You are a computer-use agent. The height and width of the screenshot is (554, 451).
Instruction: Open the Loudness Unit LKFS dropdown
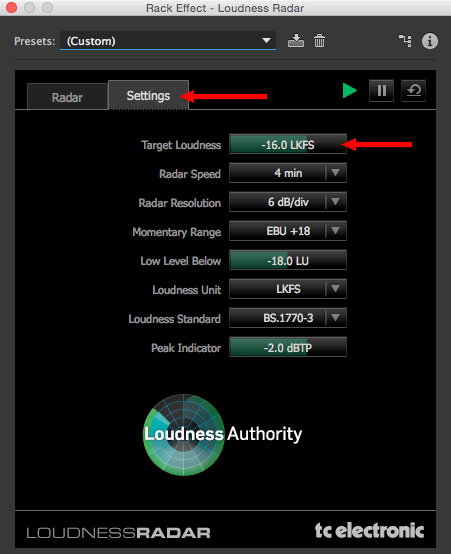pos(288,289)
